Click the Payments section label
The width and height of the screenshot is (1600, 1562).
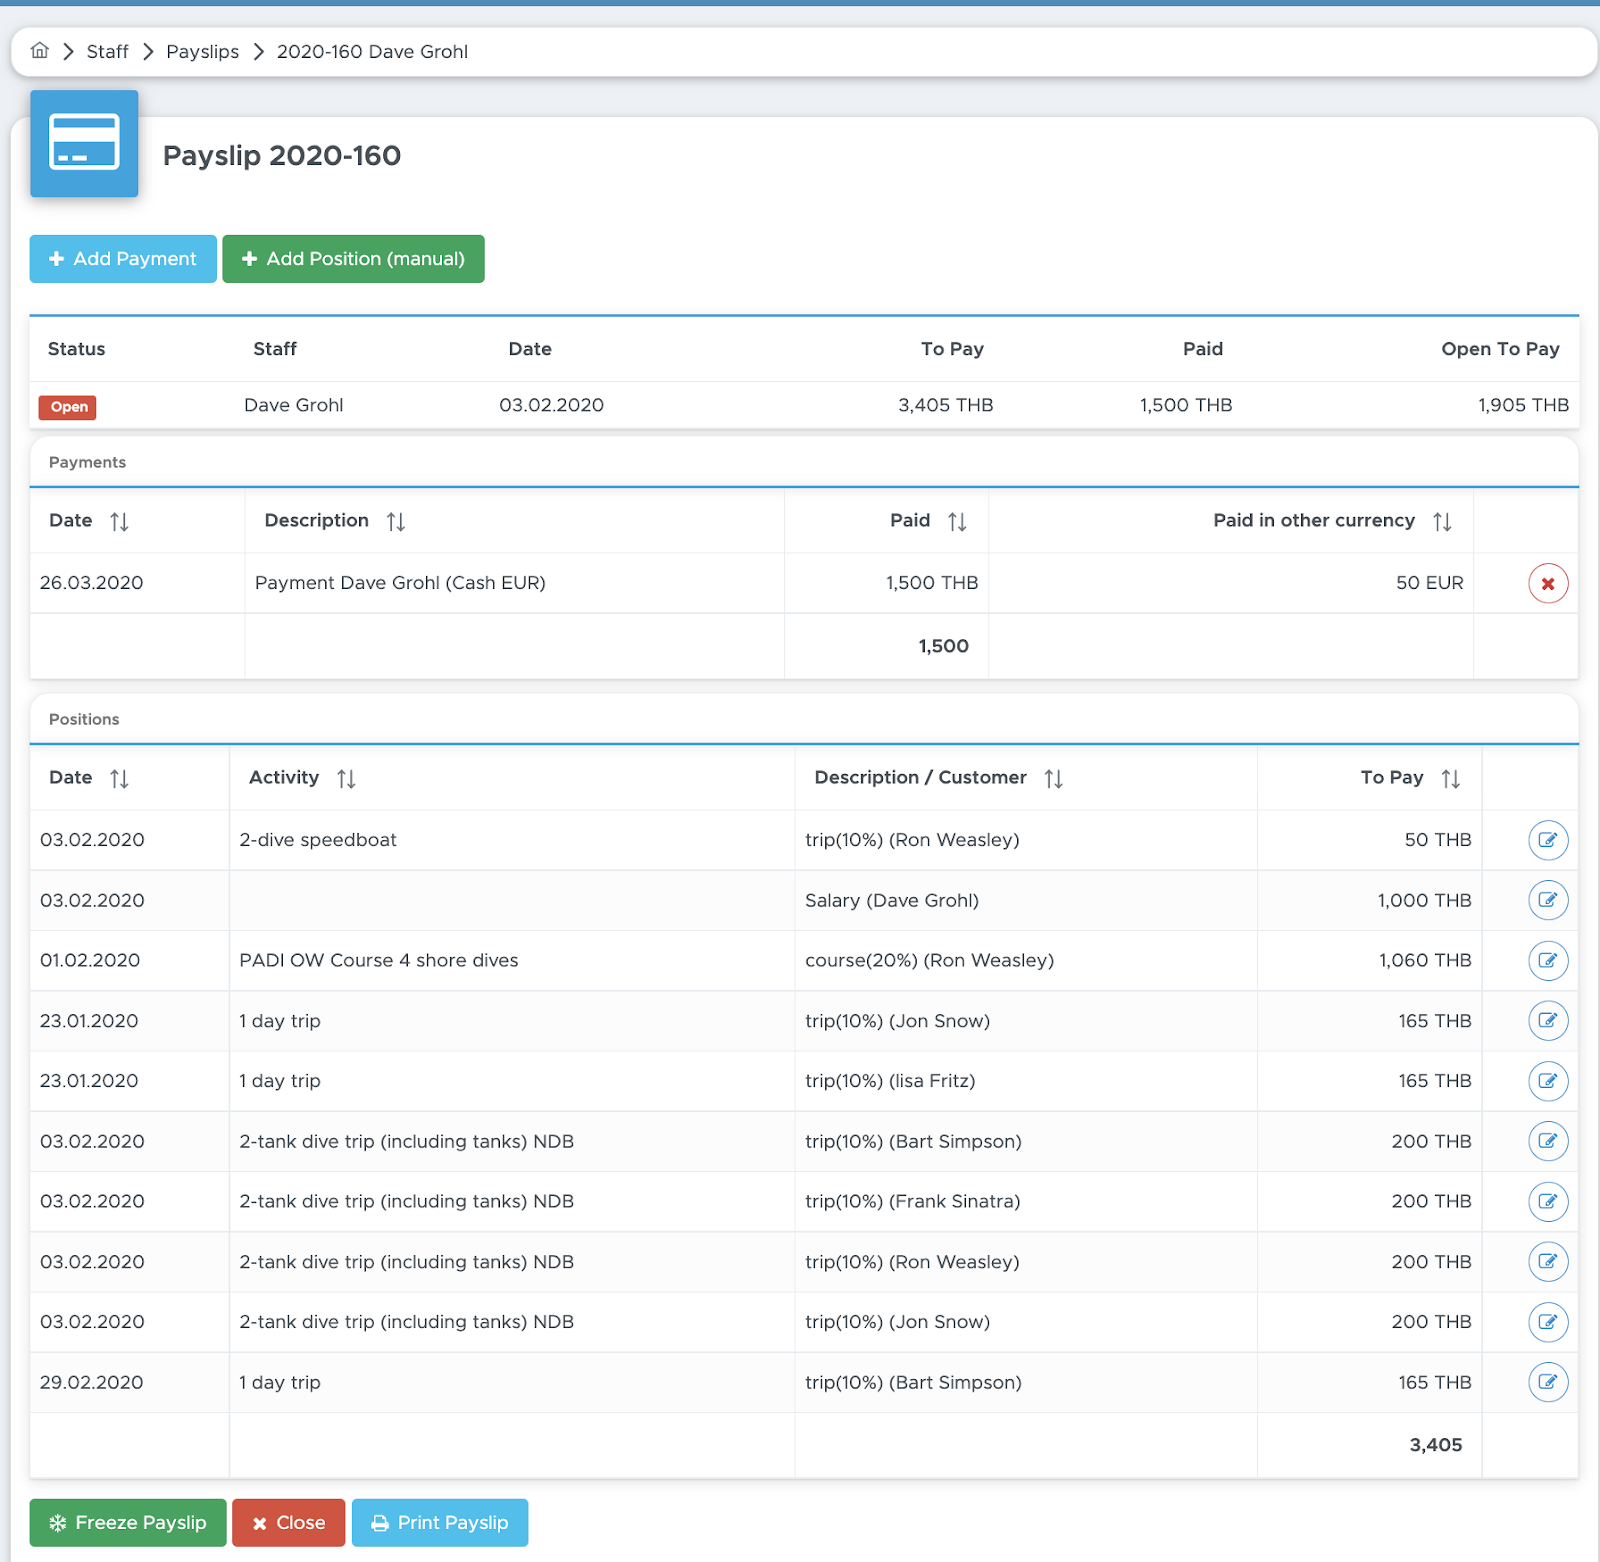(87, 462)
